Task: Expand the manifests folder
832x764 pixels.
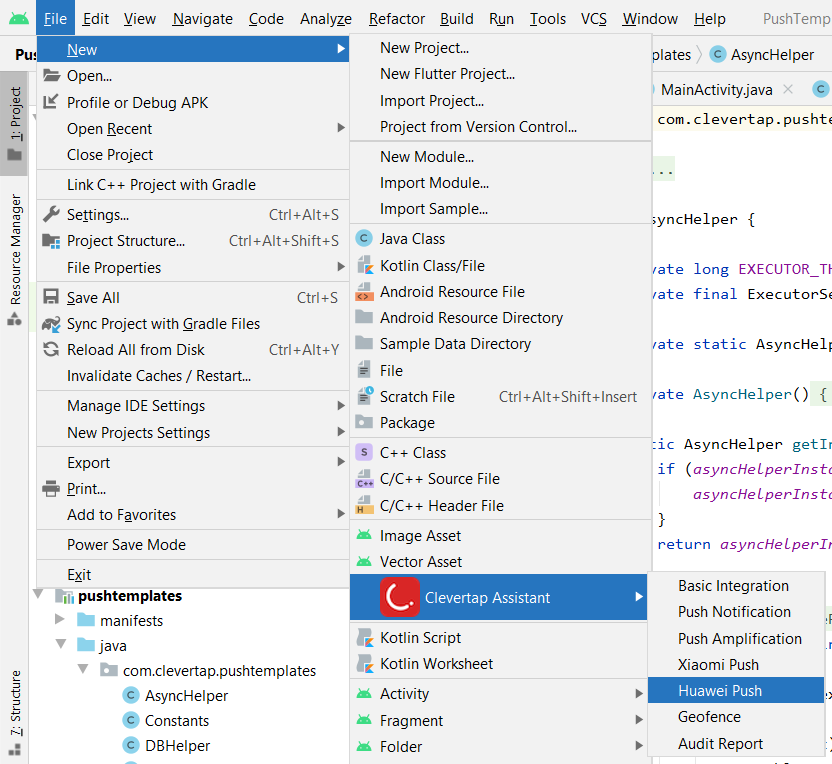Action: 60,619
